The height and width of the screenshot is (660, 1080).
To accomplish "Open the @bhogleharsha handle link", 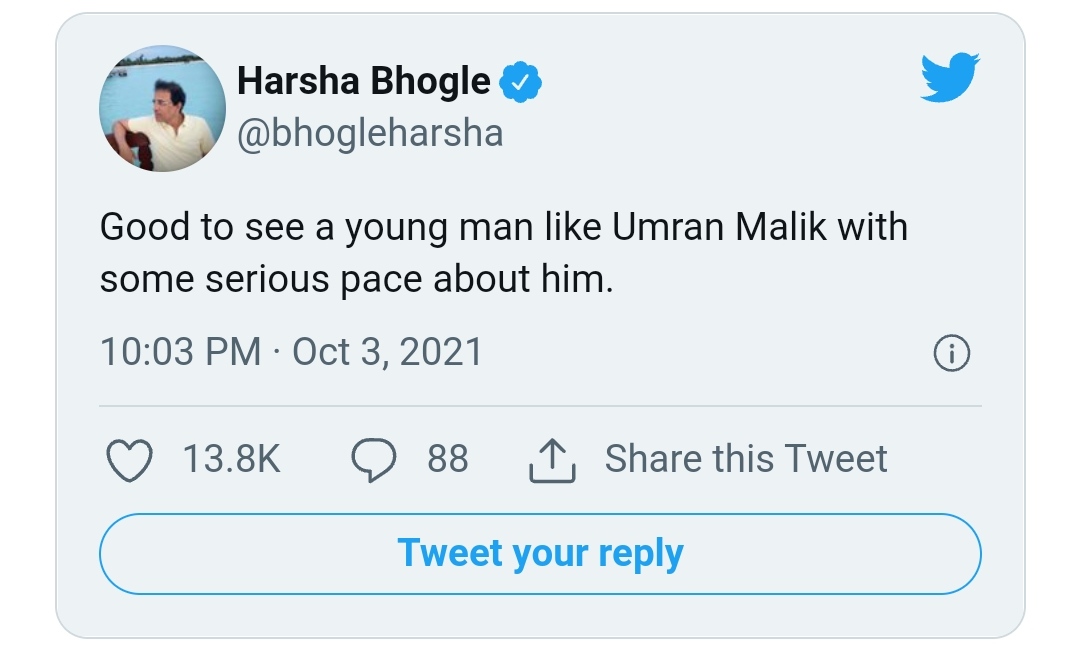I will [370, 132].
